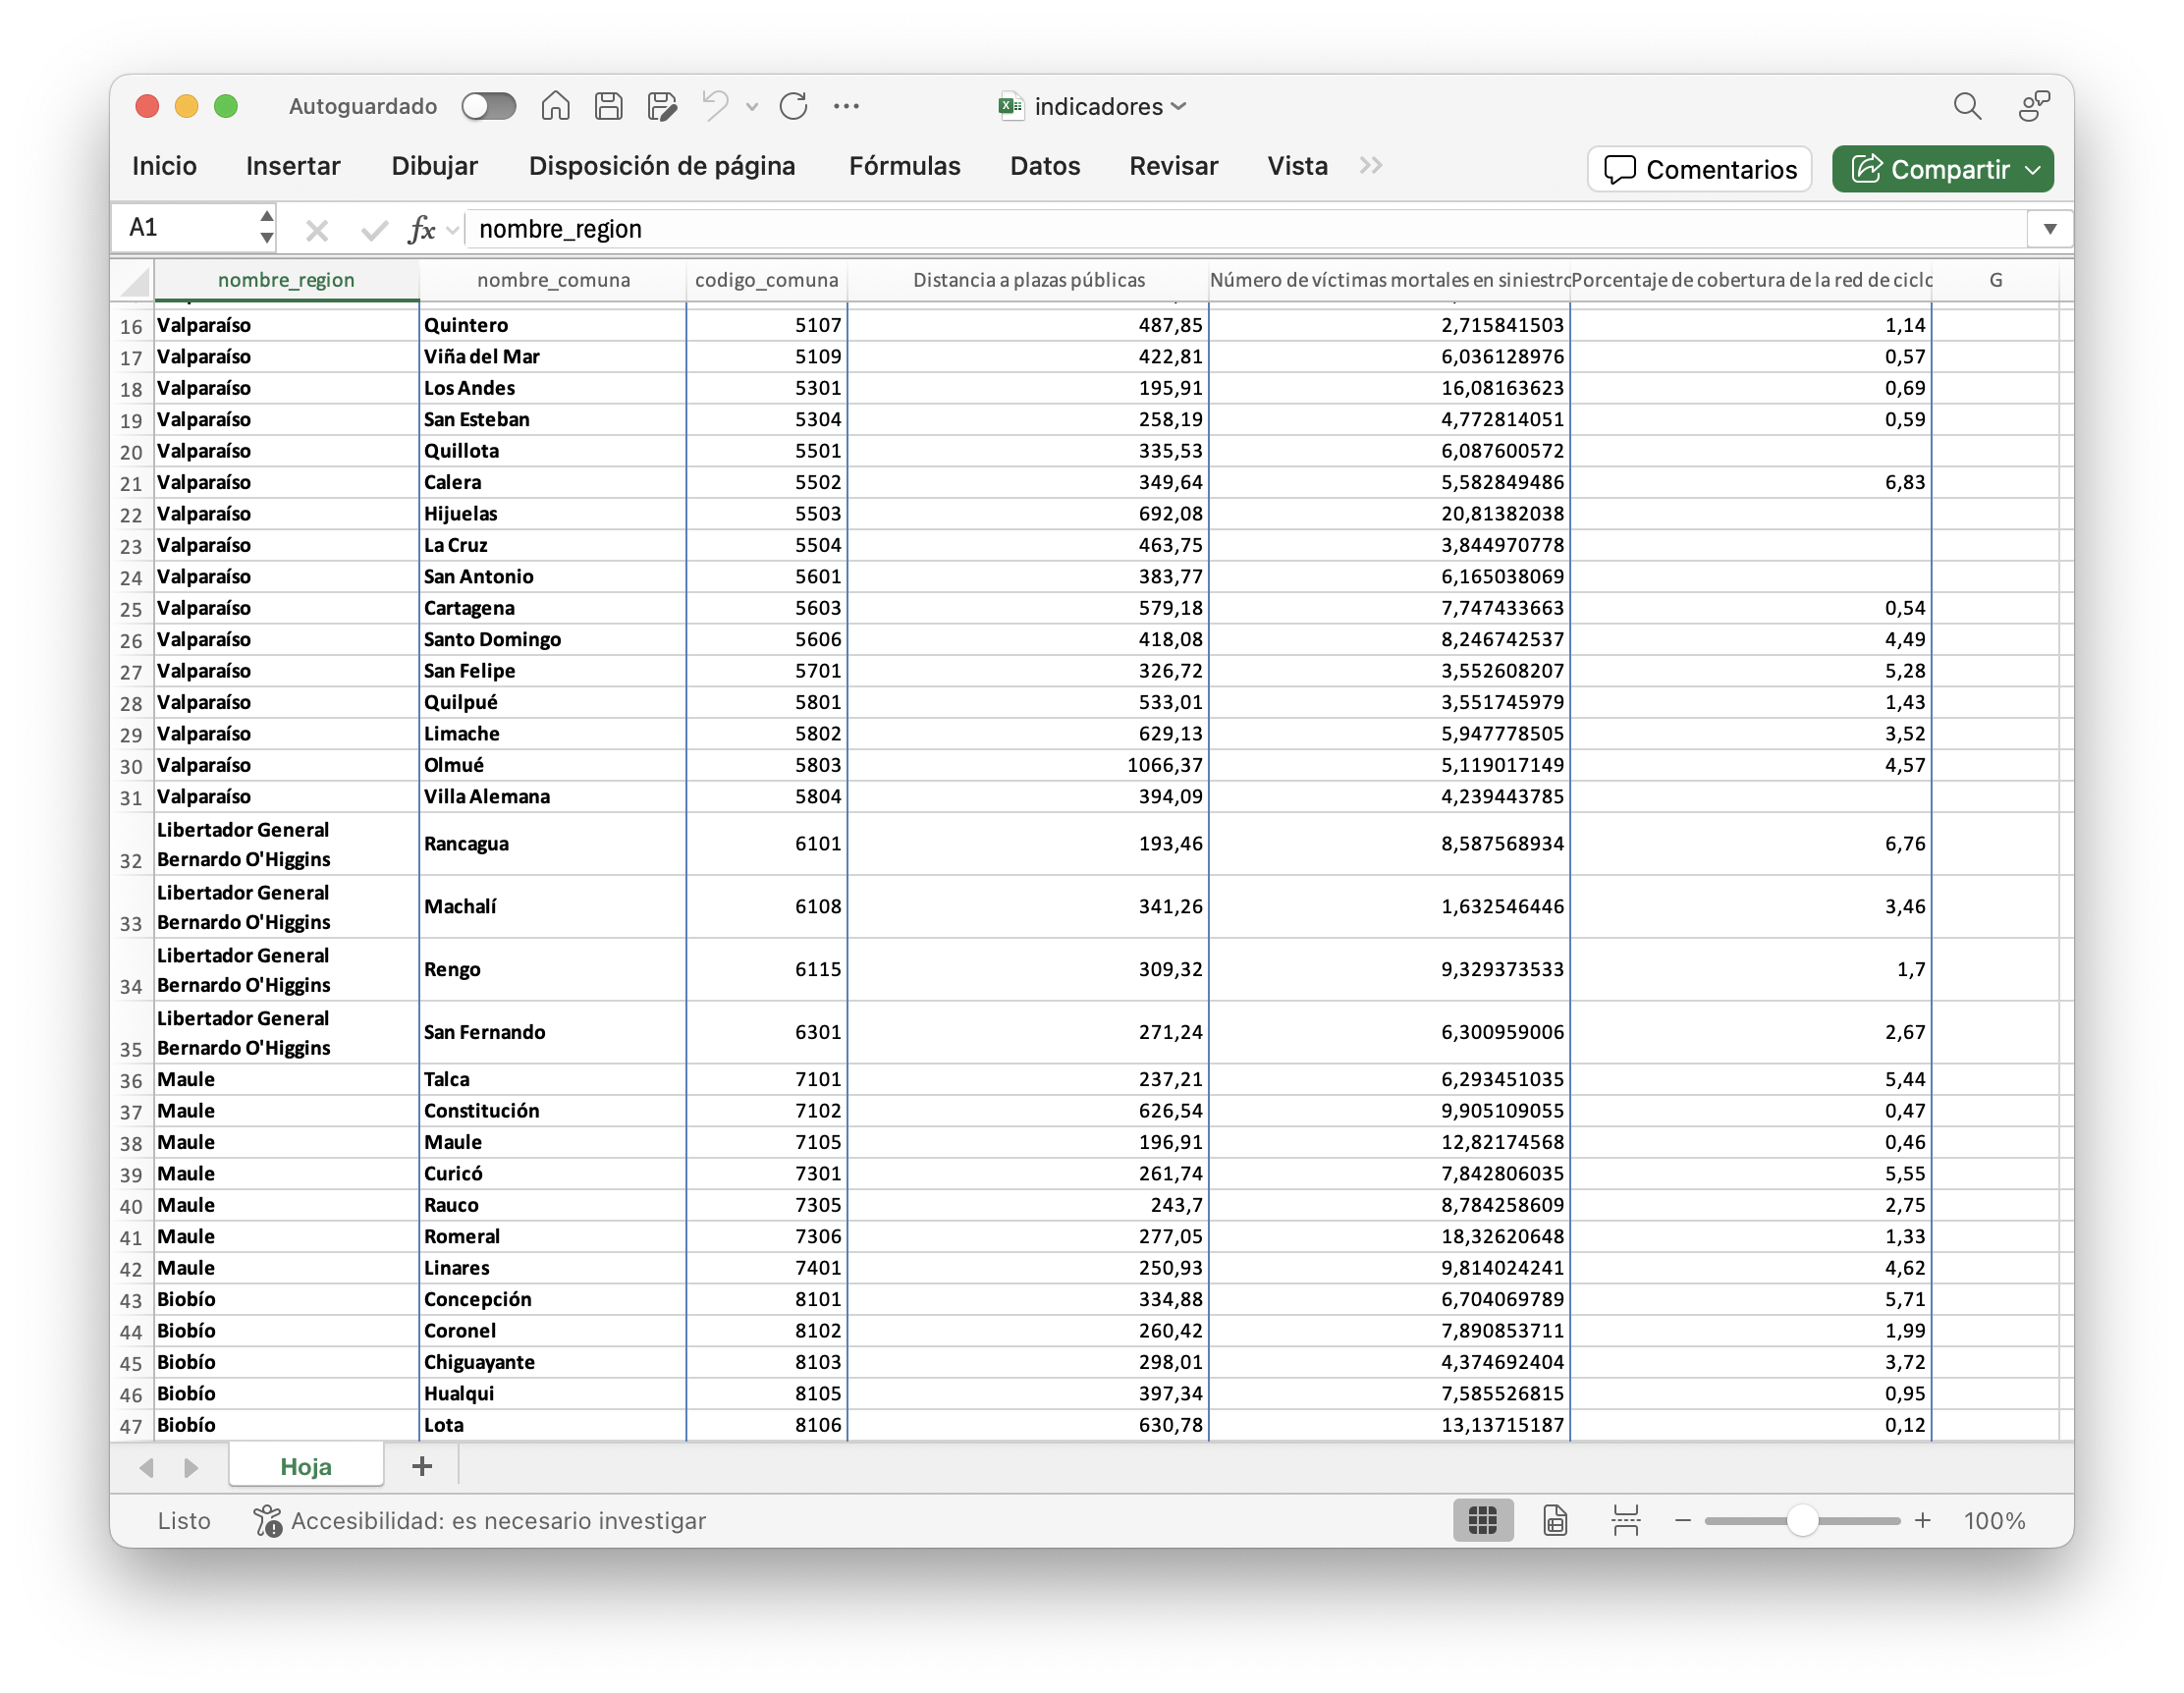Image resolution: width=2184 pixels, height=1693 pixels.
Task: Click the Compartir button
Action: [1941, 169]
